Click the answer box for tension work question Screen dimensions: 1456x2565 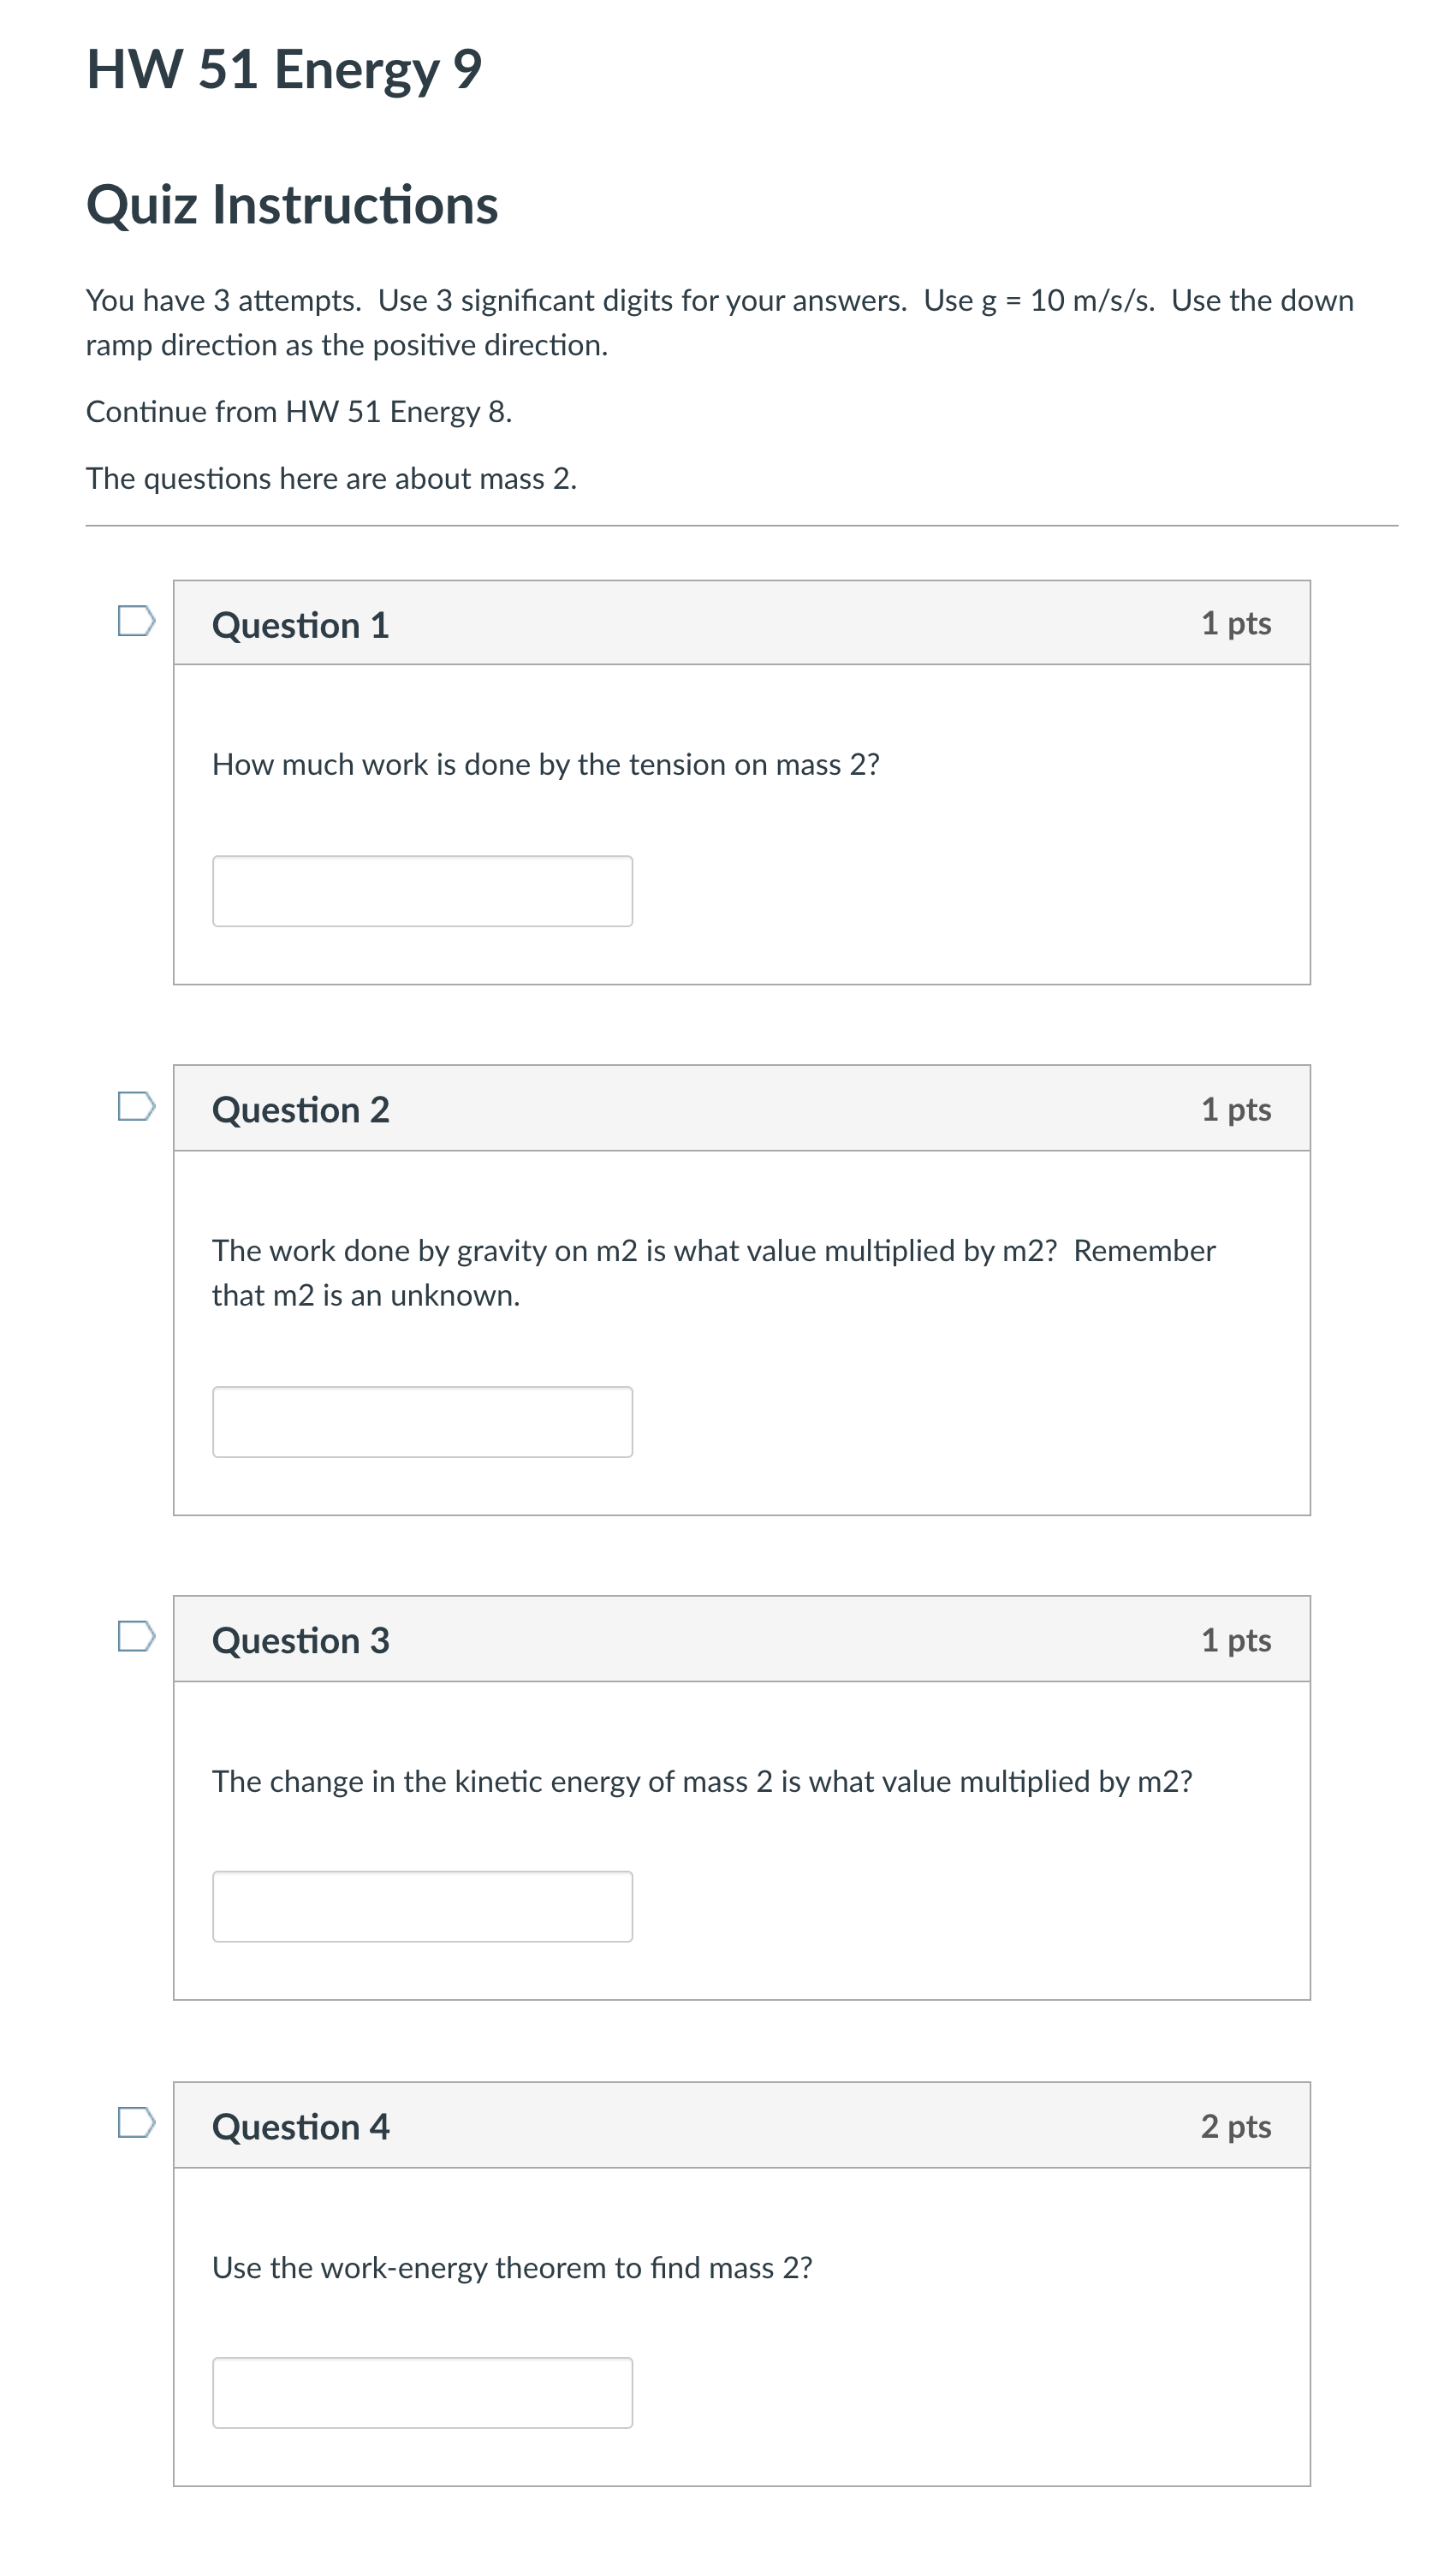[x=422, y=891]
